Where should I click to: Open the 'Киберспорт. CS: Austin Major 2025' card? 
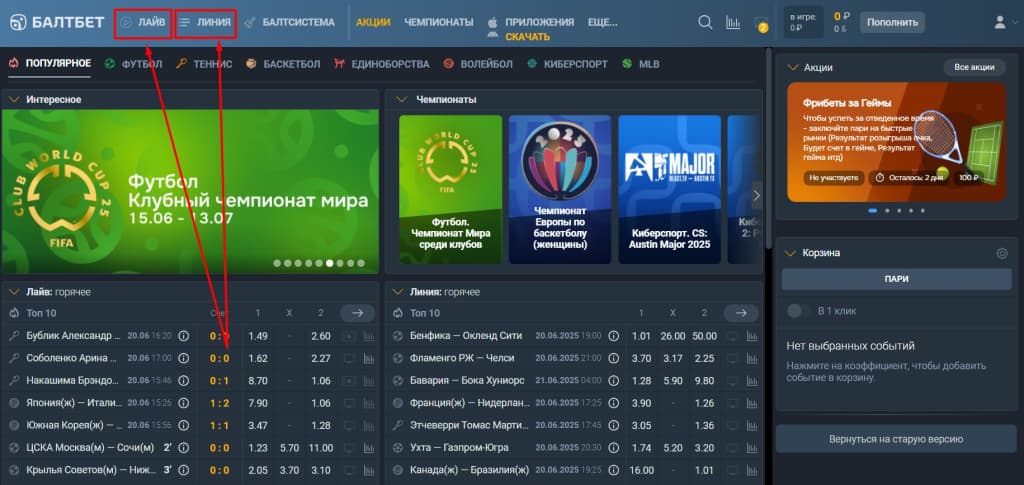[x=669, y=189]
